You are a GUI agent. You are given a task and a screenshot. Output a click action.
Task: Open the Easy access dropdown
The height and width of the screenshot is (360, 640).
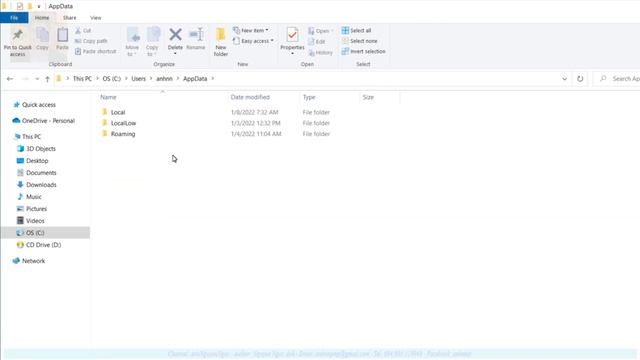253,41
